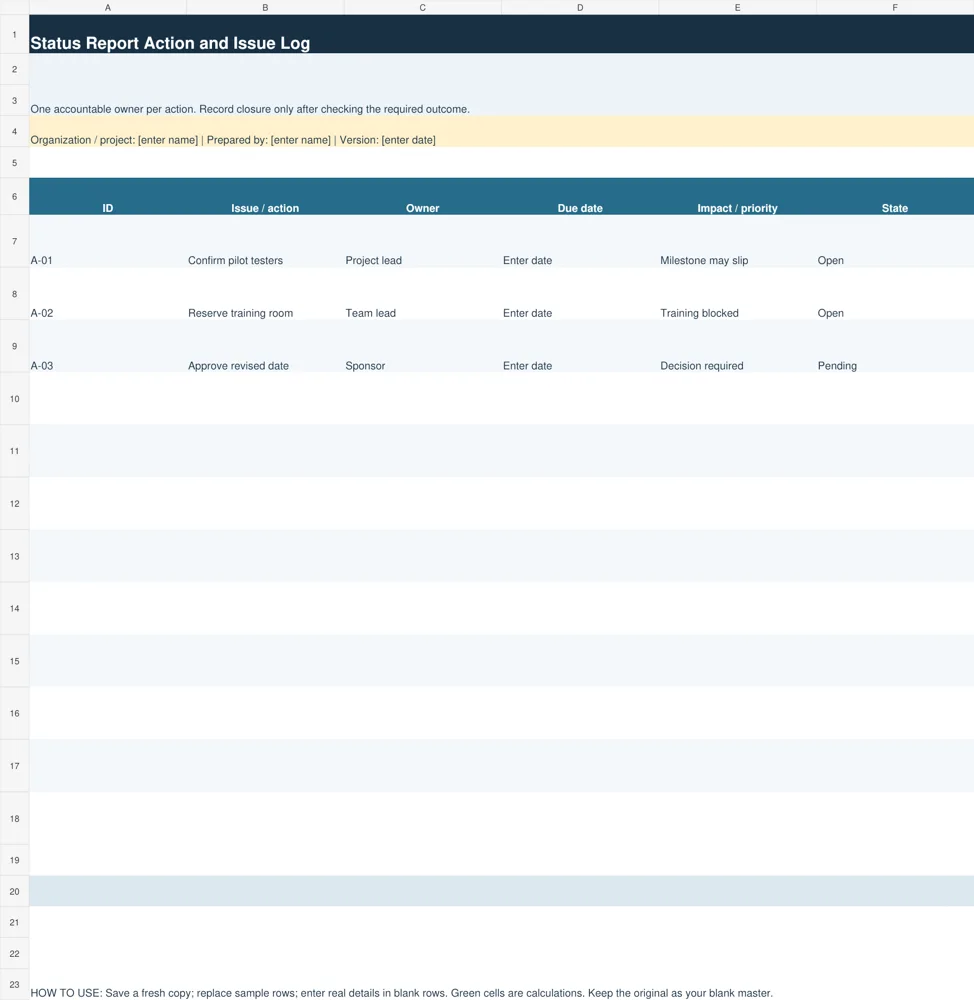Select row 14 via its row number
This screenshot has height=1000, width=974.
click(14, 608)
